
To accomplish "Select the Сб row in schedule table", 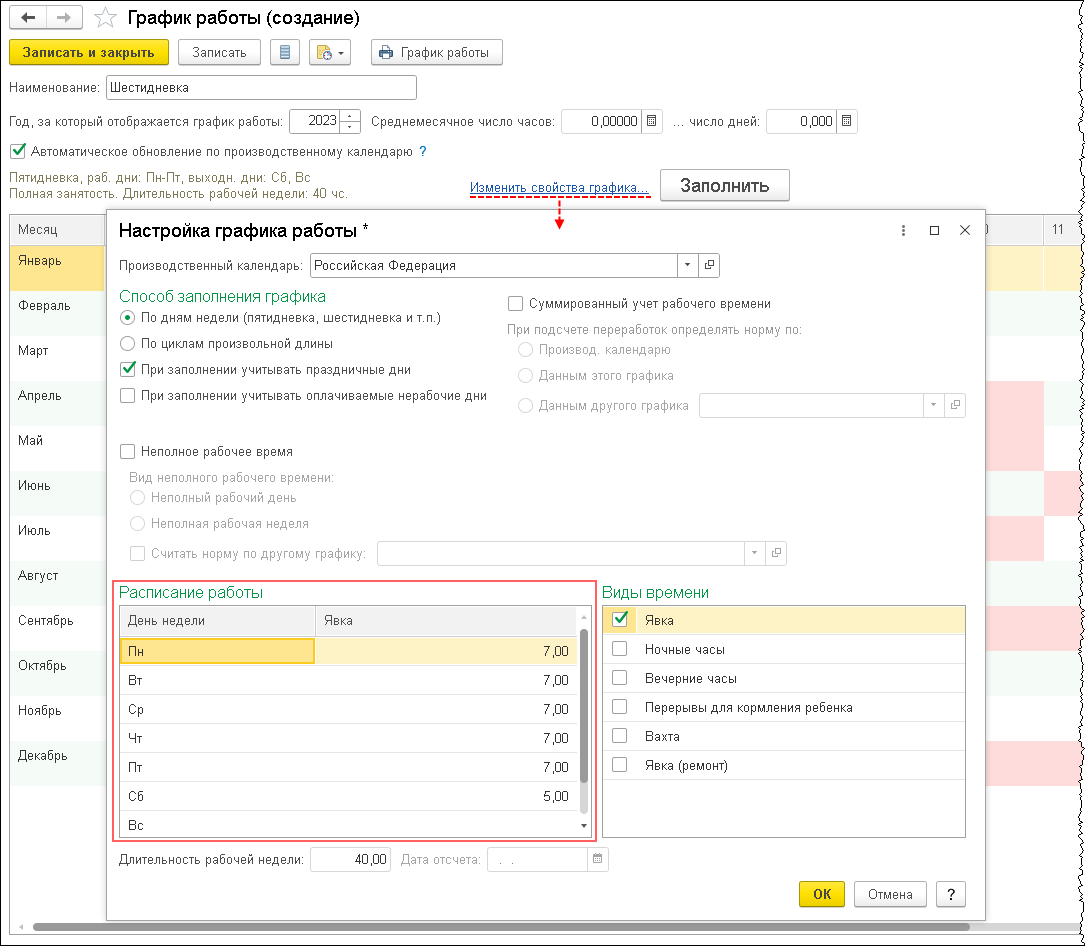I will point(348,796).
